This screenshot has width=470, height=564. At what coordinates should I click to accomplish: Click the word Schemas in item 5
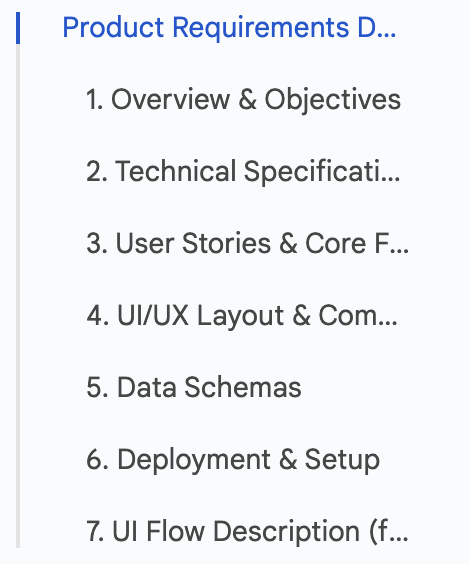point(243,387)
